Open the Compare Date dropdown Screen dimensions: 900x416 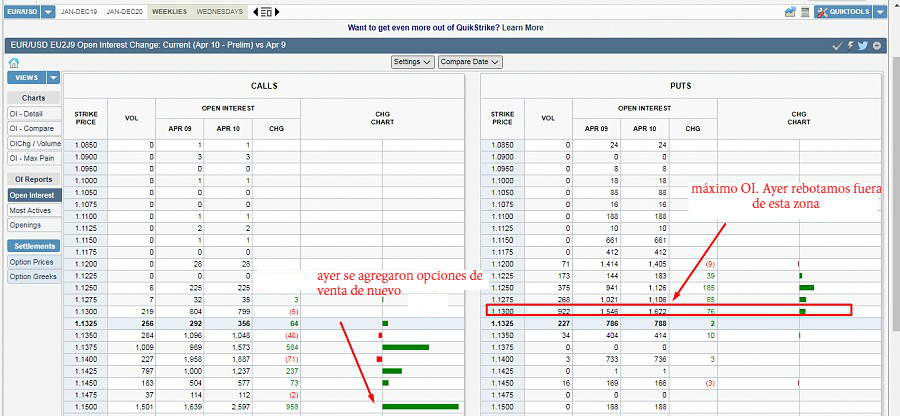tap(470, 62)
